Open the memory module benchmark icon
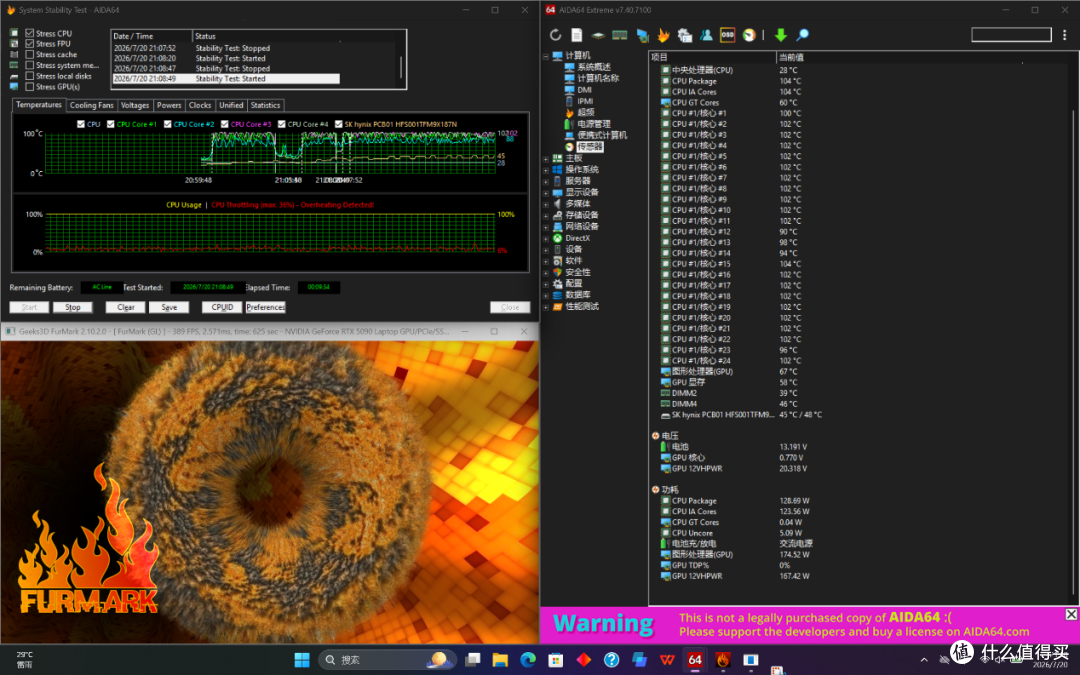 (620, 35)
